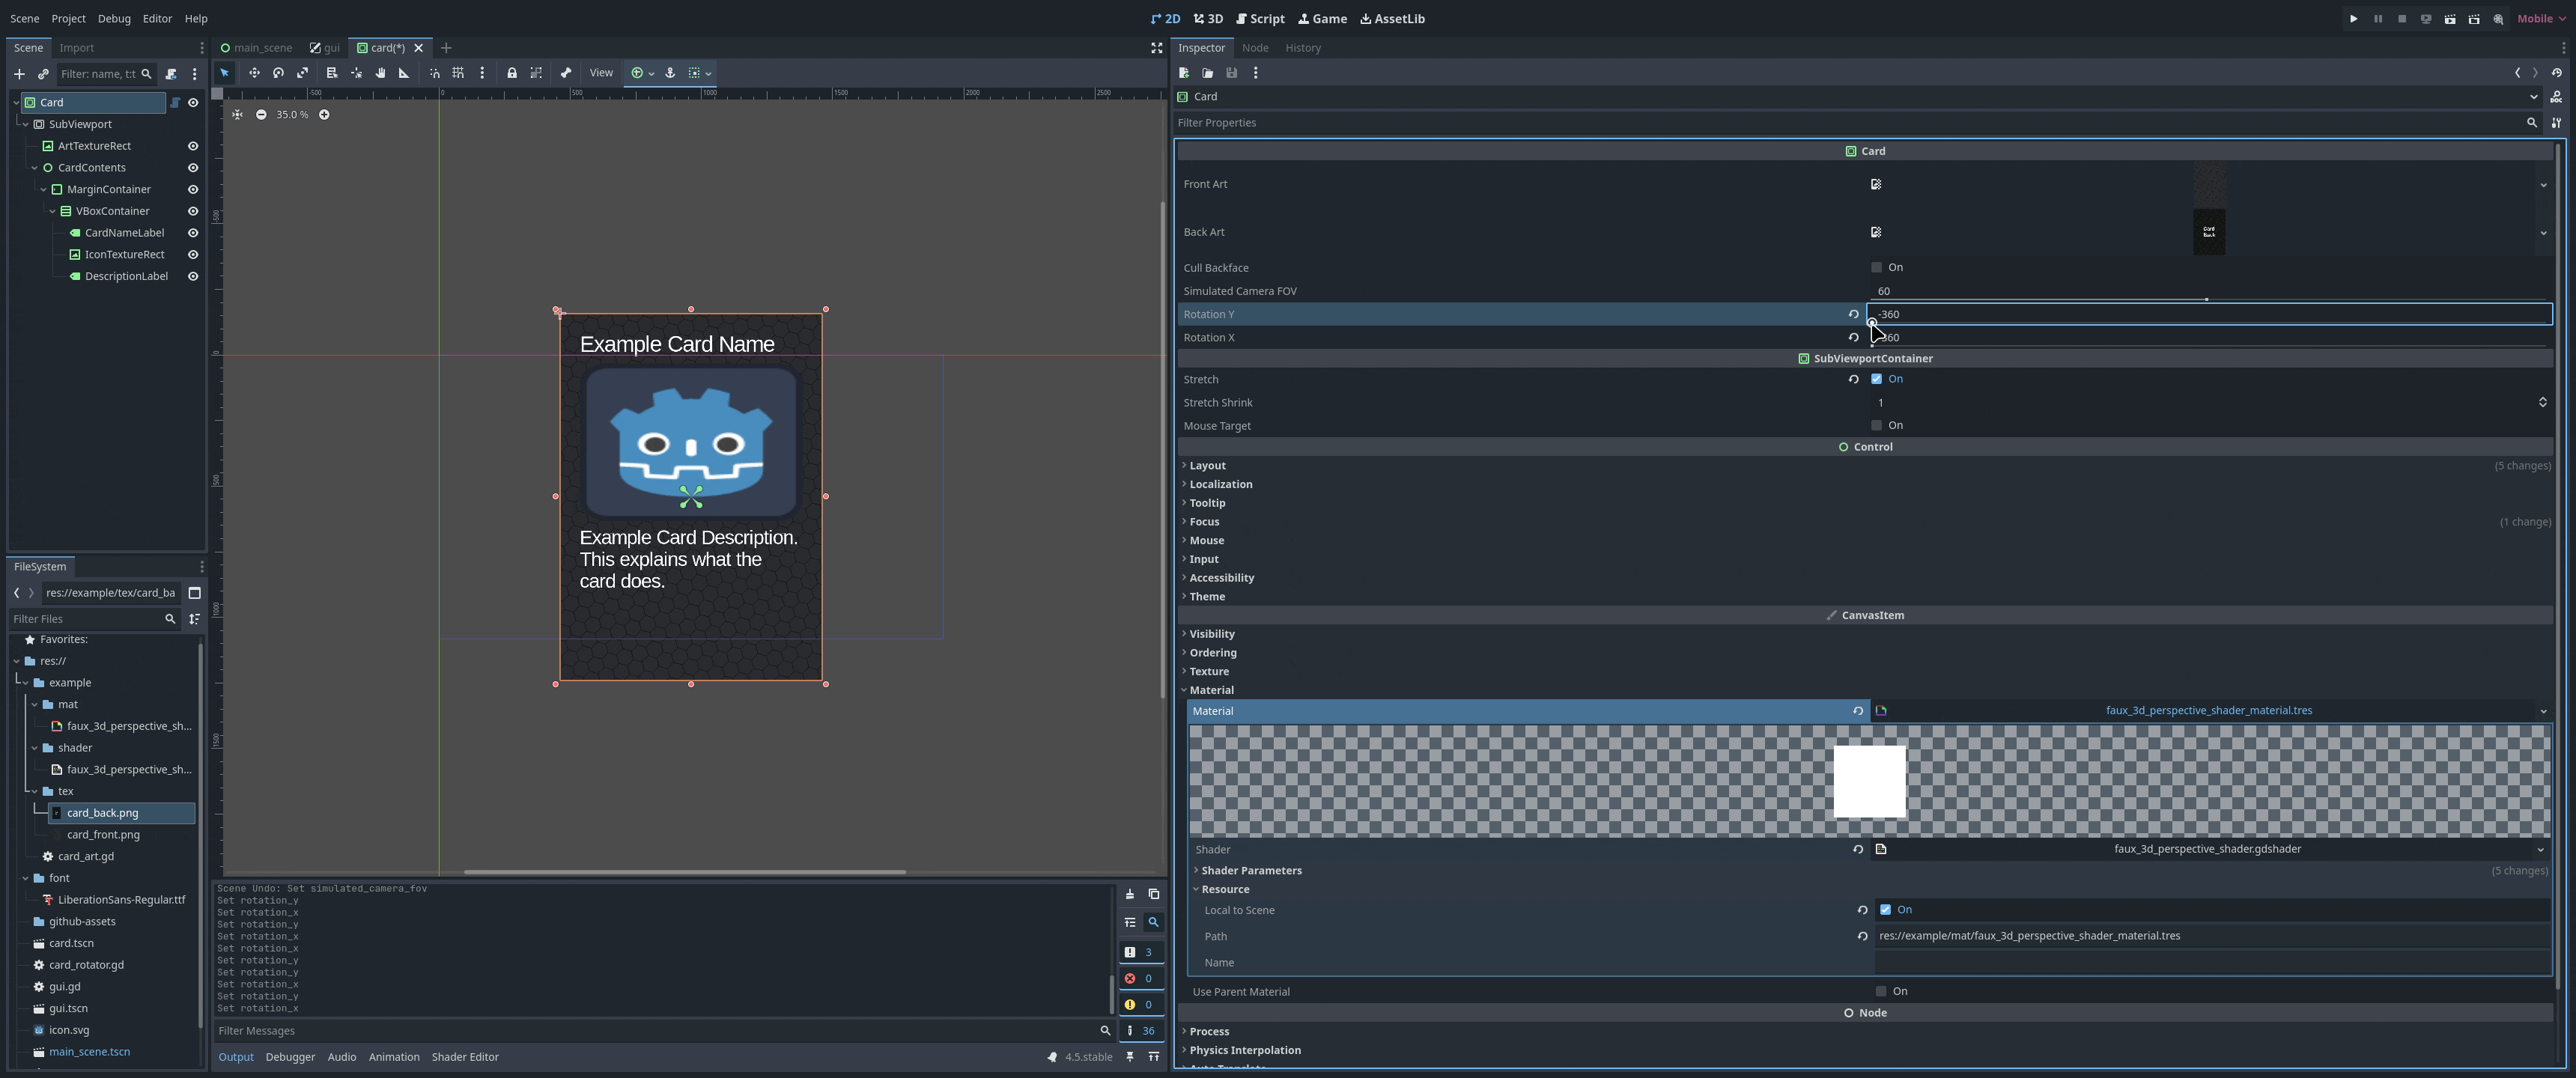Open the Debug menu

point(114,19)
